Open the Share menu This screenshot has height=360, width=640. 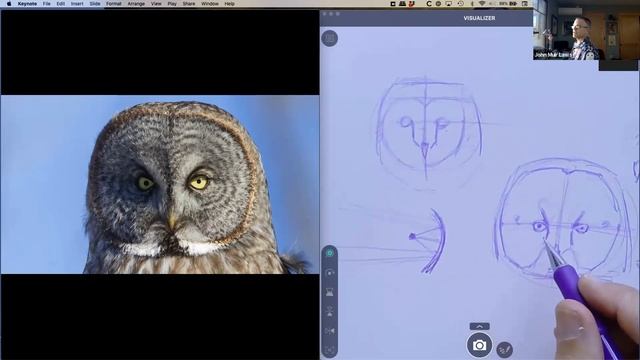tap(189, 4)
